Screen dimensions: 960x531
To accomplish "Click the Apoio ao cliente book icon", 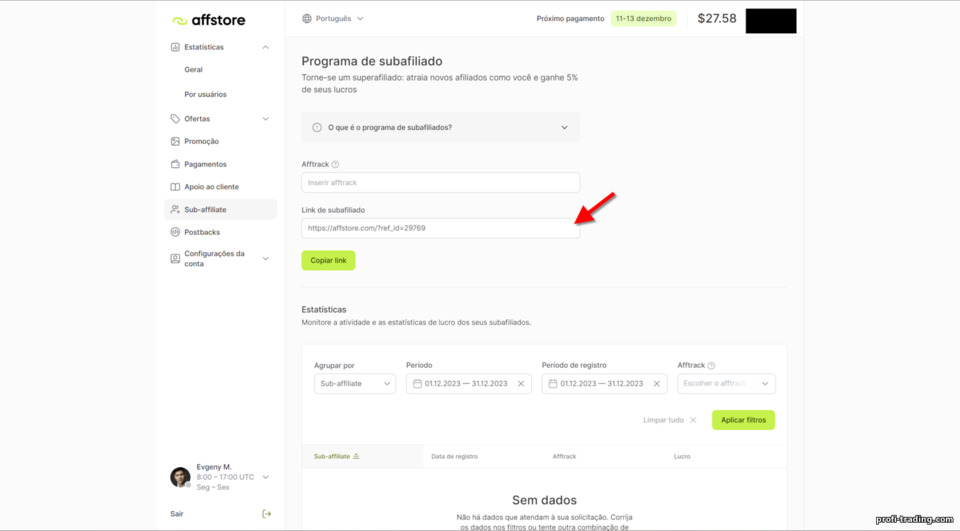I will pos(175,187).
